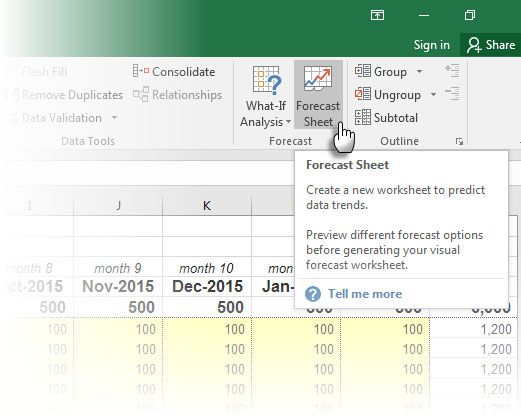The width and height of the screenshot is (521, 416).
Task: Restore down the Excel window
Action: pos(470,15)
